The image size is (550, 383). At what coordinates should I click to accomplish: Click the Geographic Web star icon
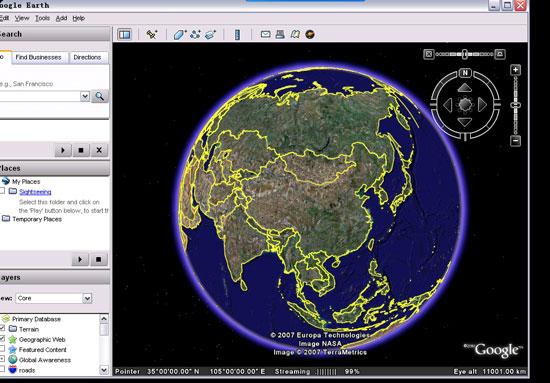tap(13, 340)
